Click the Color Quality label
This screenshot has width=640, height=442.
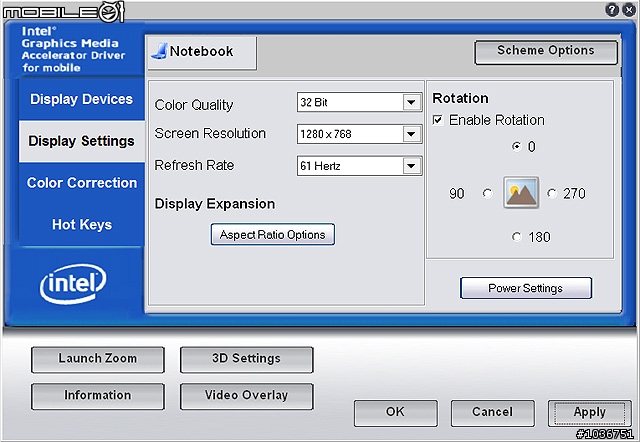[194, 105]
